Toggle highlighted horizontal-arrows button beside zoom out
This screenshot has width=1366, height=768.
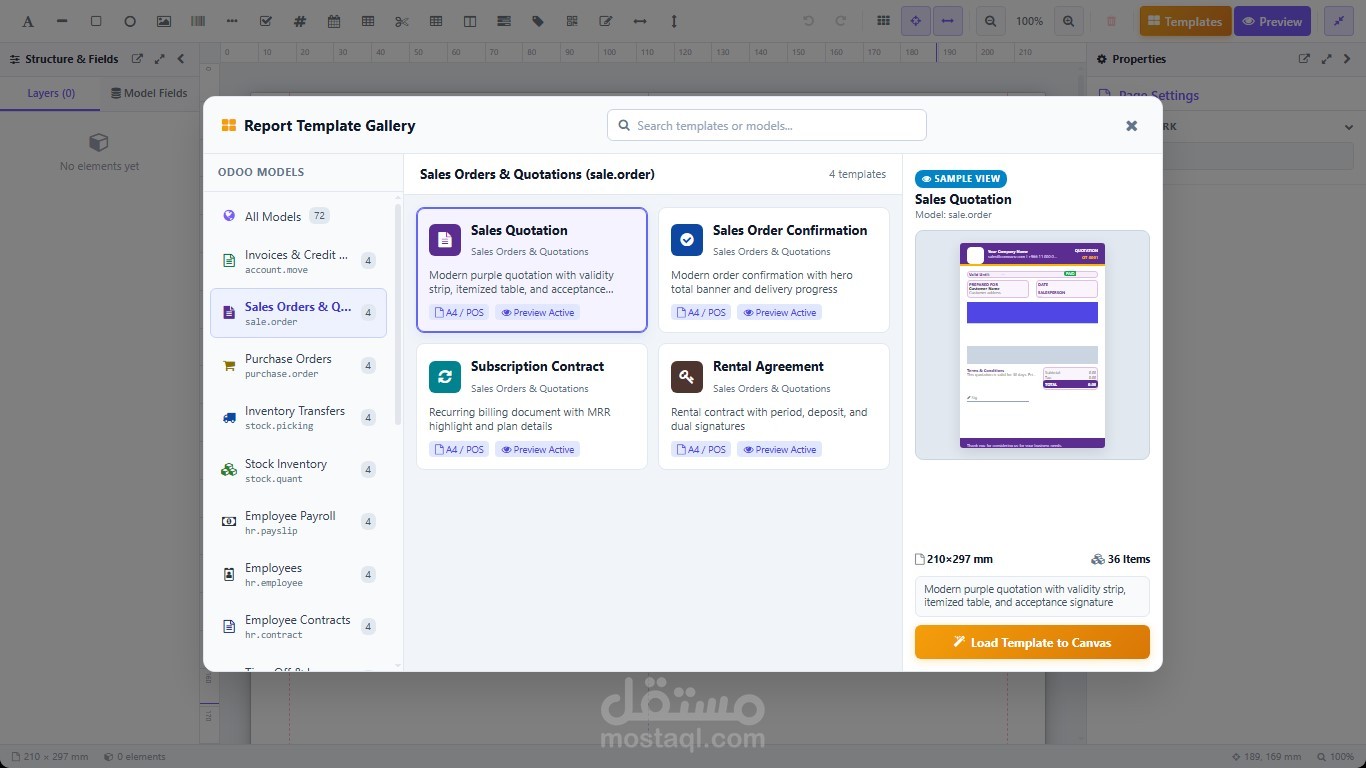click(x=948, y=21)
